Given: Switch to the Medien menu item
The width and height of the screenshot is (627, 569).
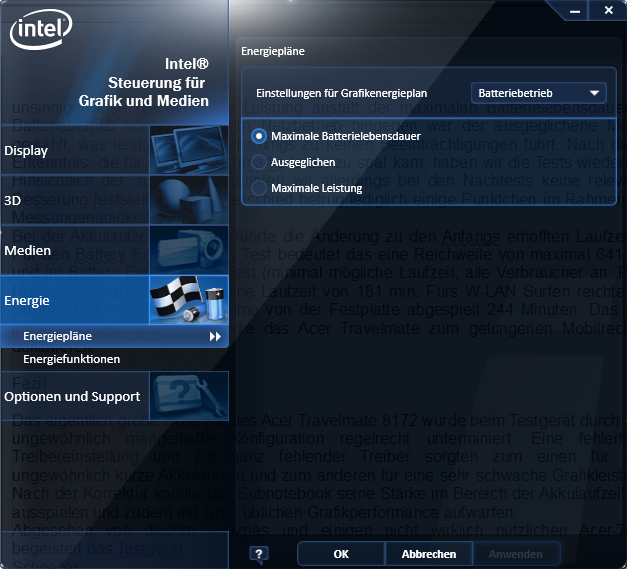Looking at the screenshot, I should [x=114, y=250].
